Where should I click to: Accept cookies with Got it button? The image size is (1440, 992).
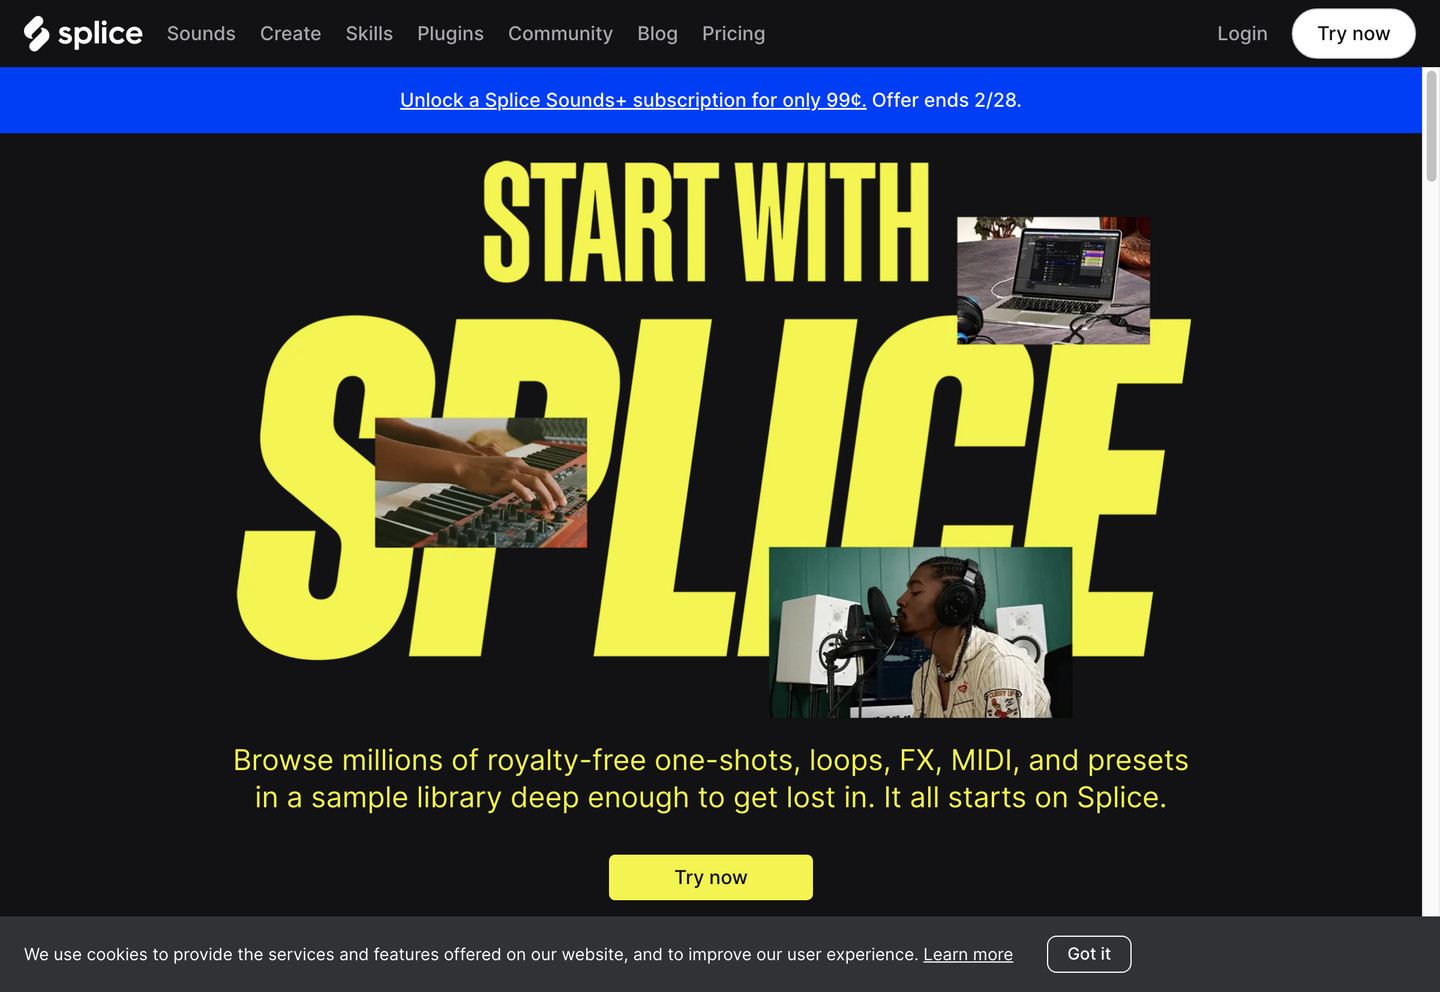pos(1089,954)
